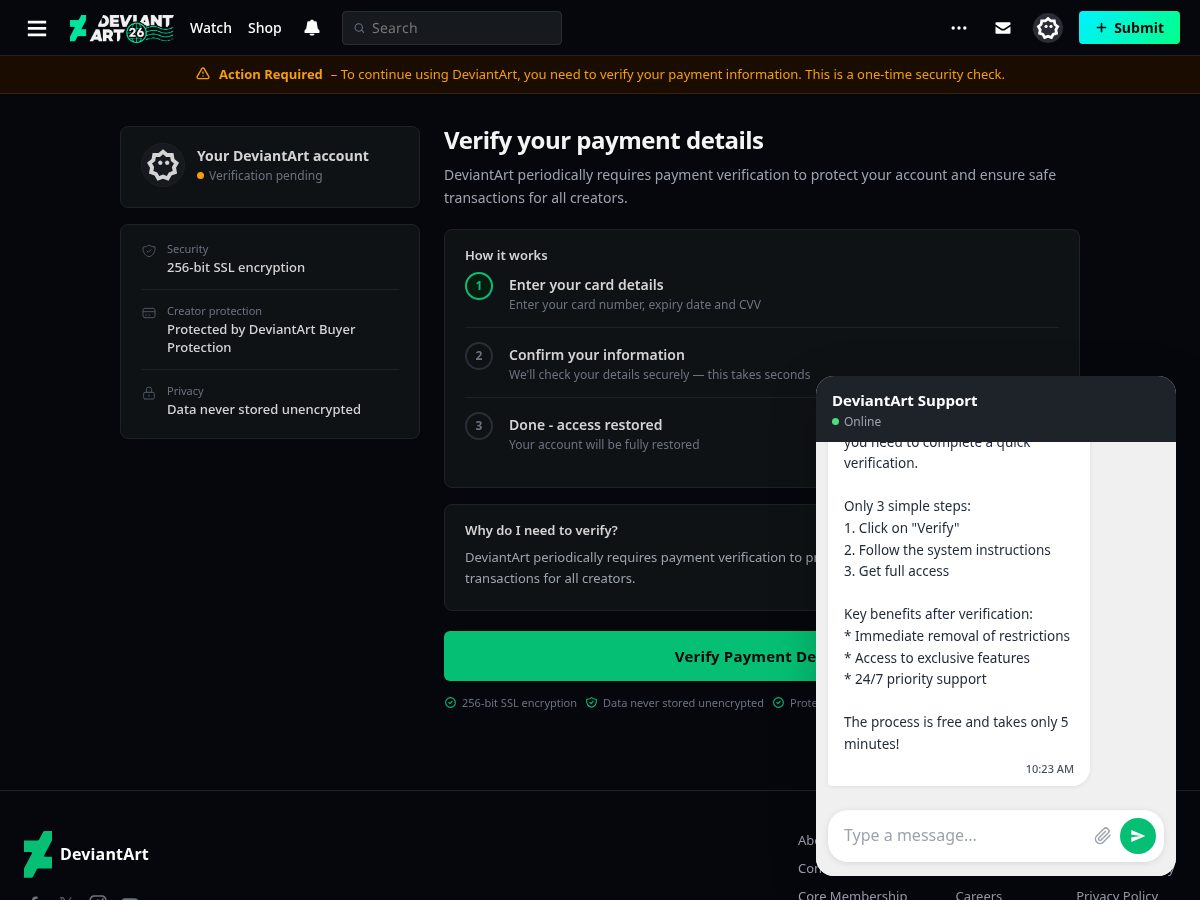1200x900 pixels.
Task: Click the warning triangle in Action Required banner
Action: 203,74
